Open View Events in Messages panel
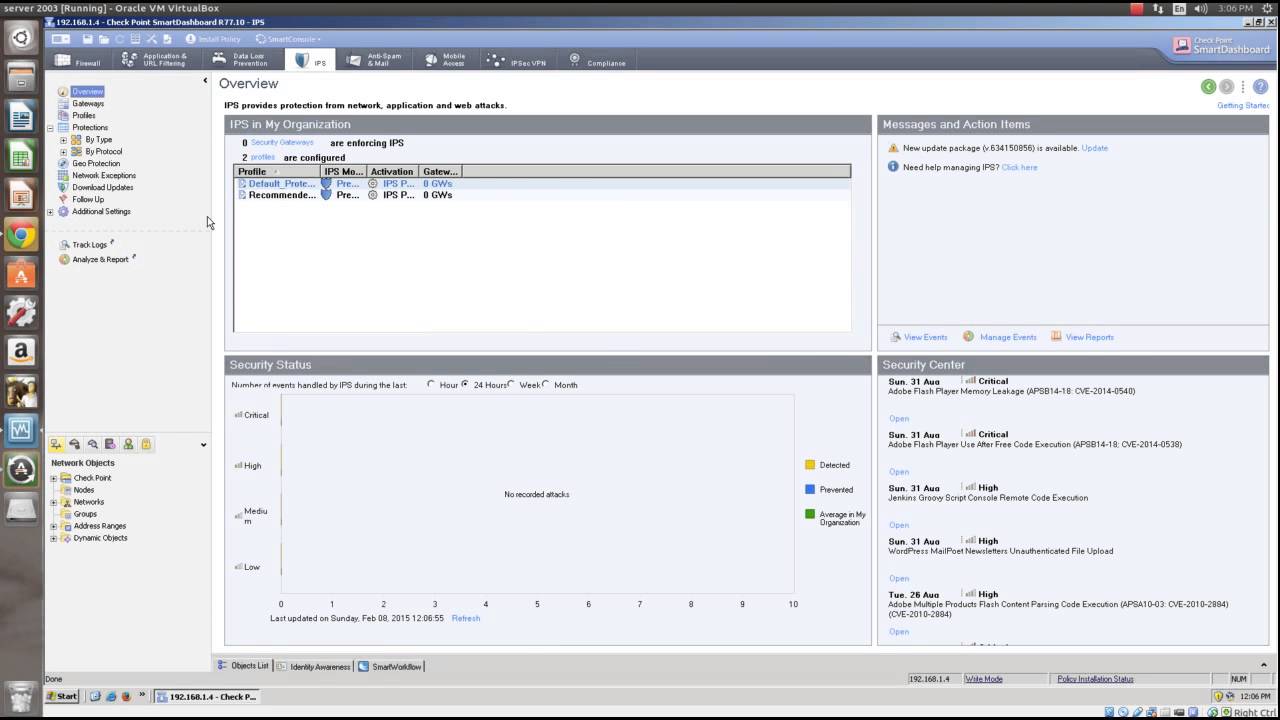 click(x=925, y=337)
